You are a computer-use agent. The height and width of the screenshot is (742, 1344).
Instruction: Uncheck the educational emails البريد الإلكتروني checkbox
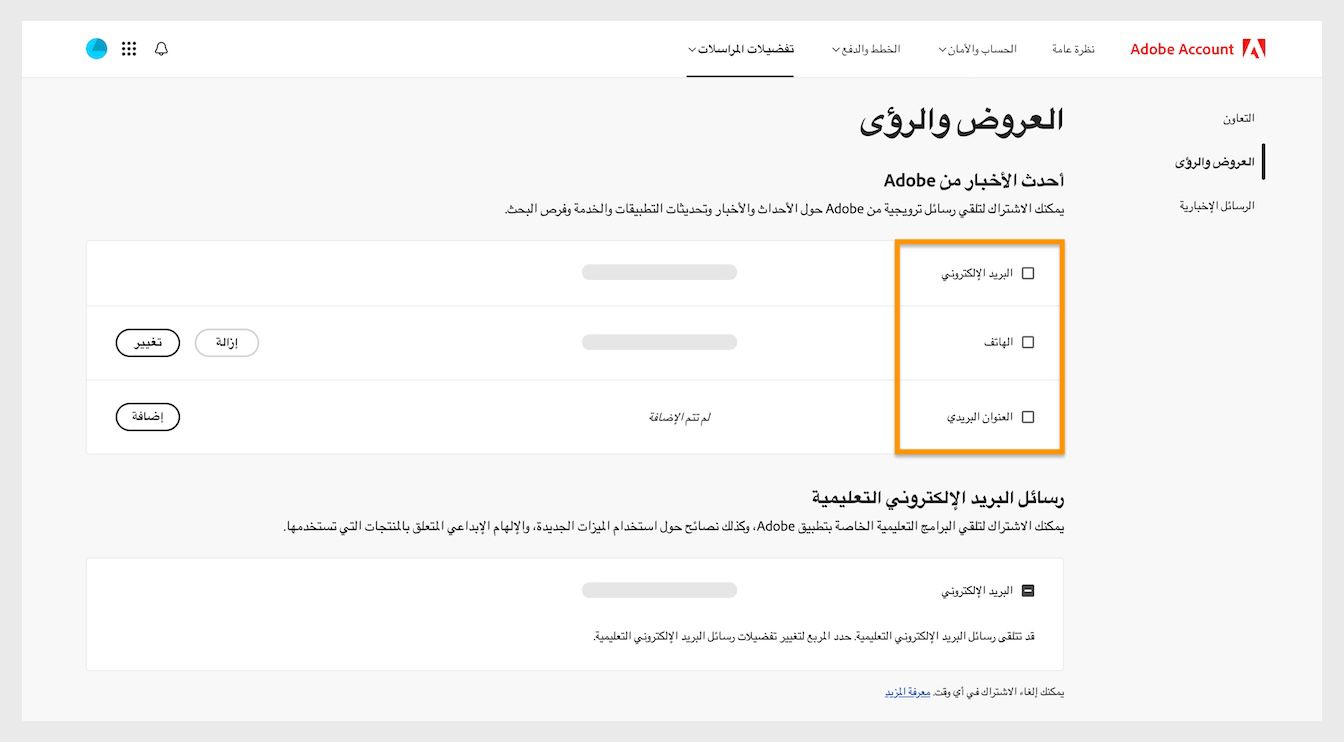click(1029, 589)
